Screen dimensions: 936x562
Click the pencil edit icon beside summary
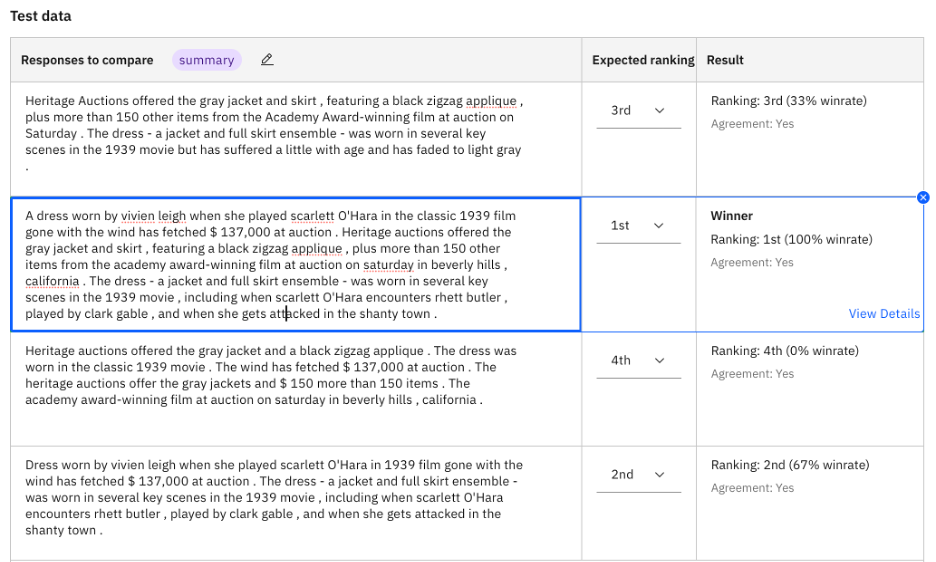[266, 60]
